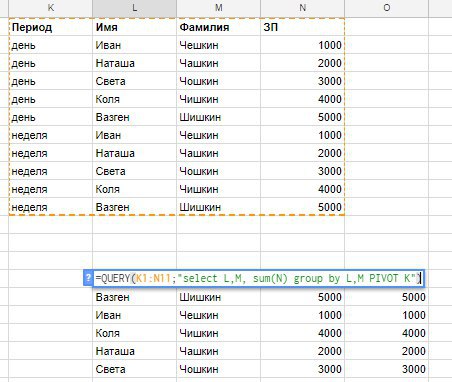This screenshot has width=452, height=382.
Task: Click 'день' cell in the Наташа Чашкин row
Action: pos(51,63)
